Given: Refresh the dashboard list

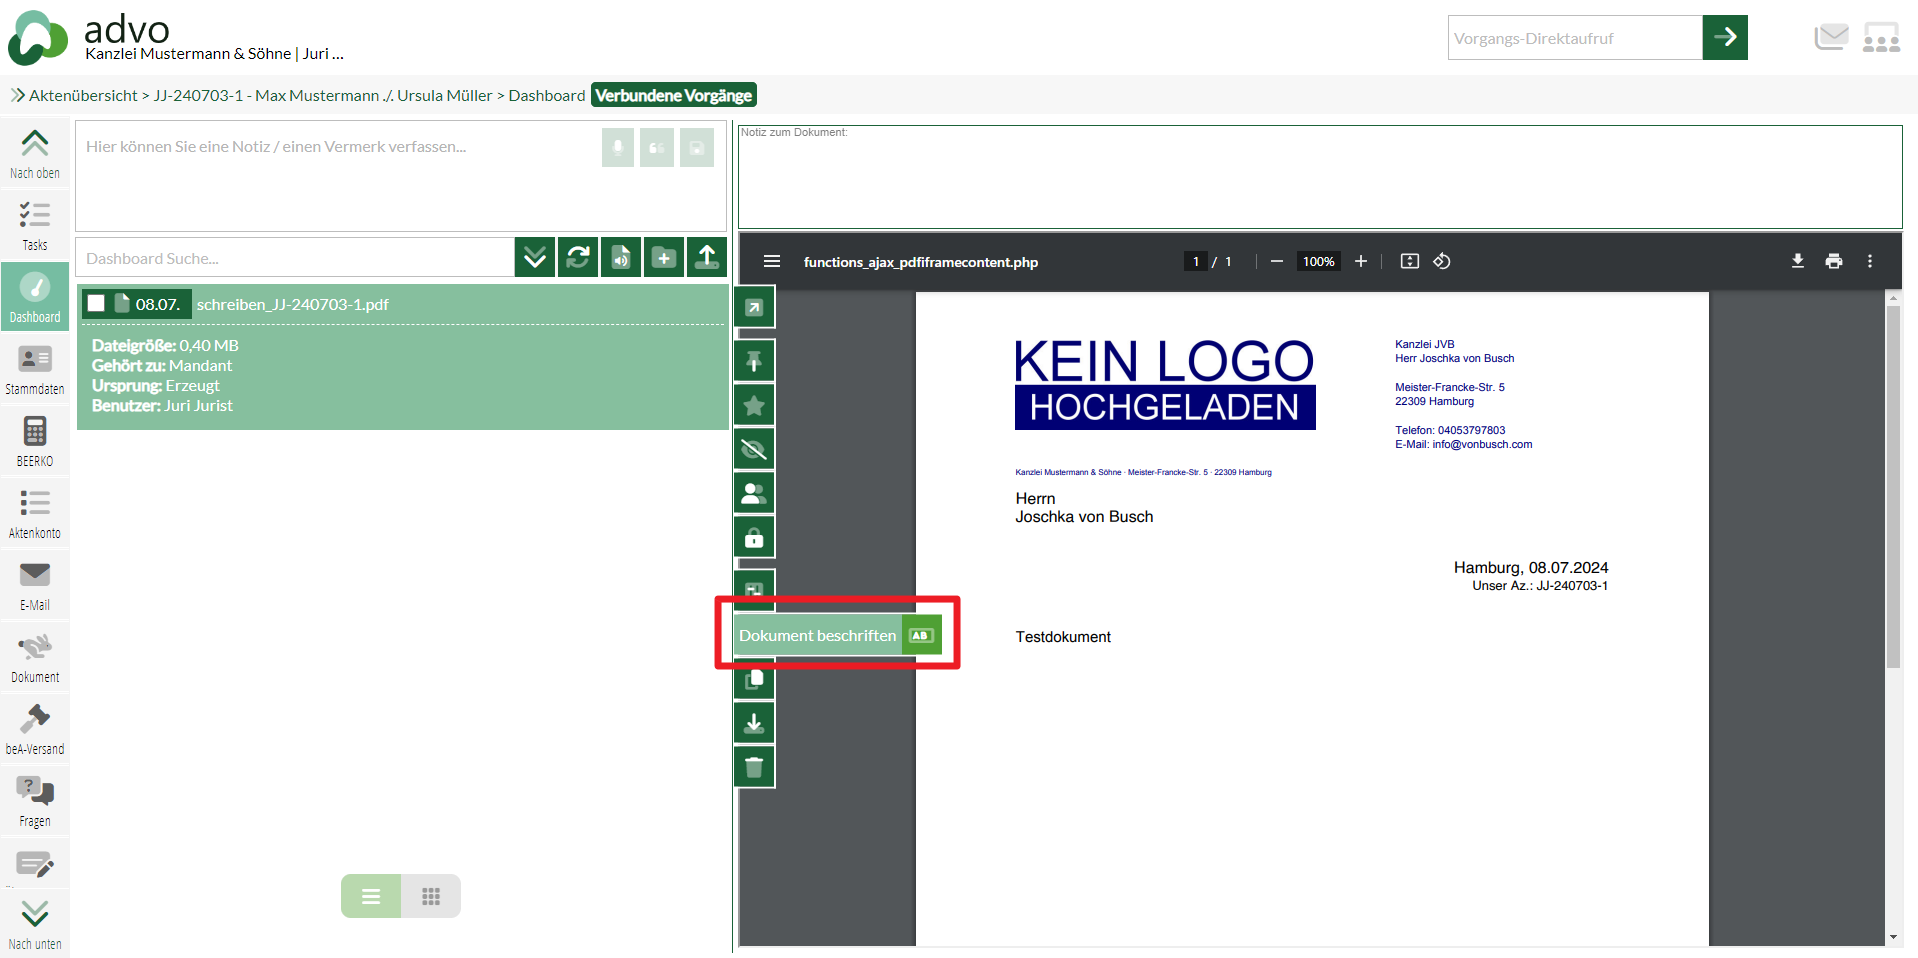Looking at the screenshot, I should 578,258.
